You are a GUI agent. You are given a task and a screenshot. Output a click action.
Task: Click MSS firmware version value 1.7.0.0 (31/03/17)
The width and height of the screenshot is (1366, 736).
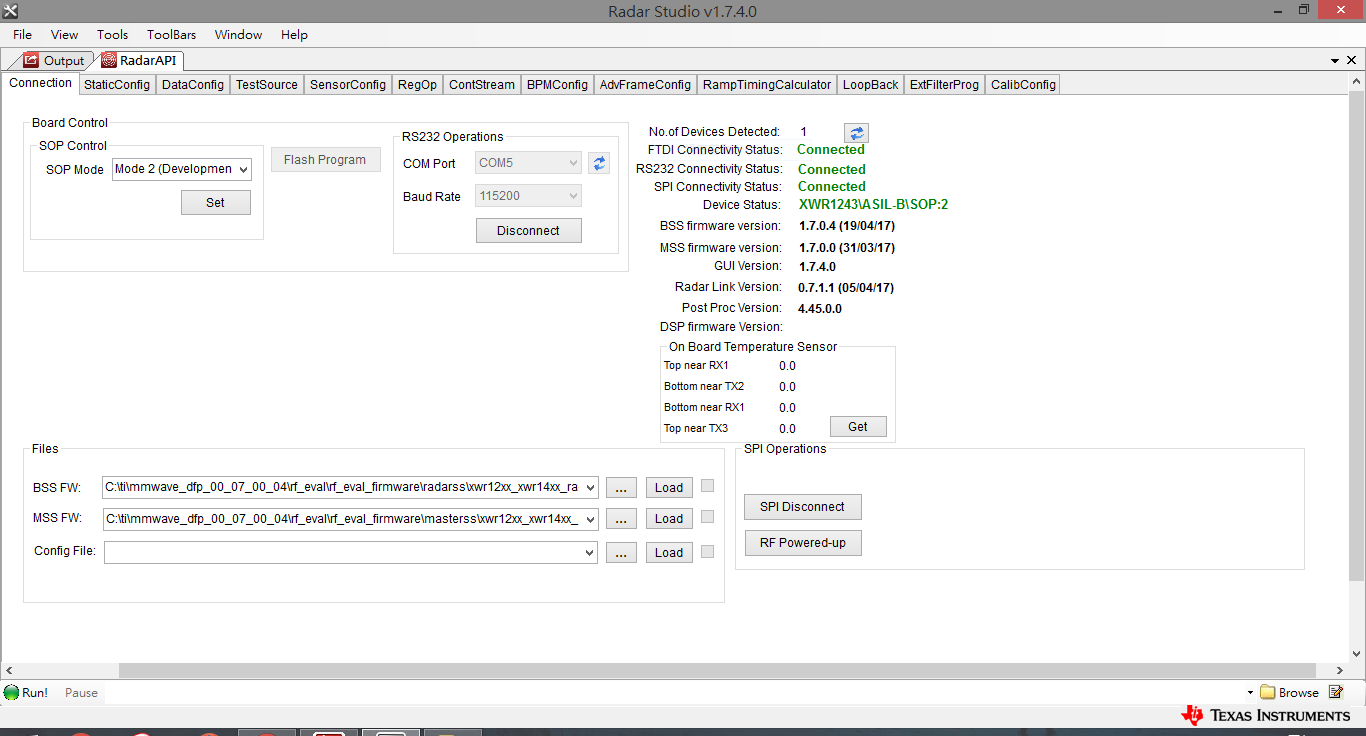pyautogui.click(x=847, y=248)
